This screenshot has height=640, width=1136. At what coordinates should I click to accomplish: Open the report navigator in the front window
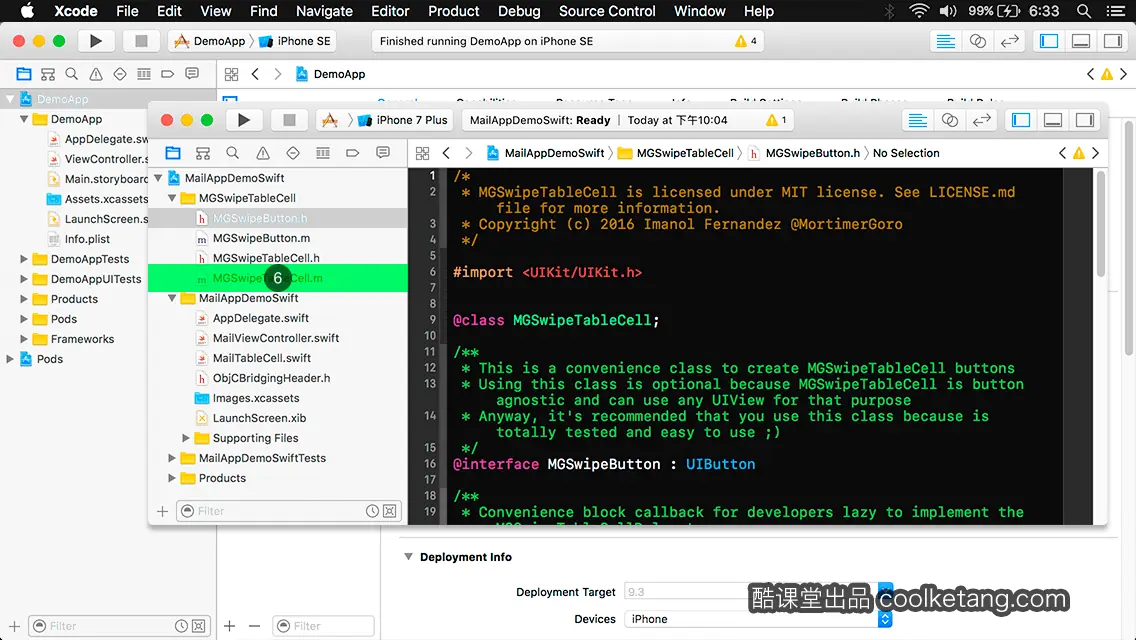(x=383, y=153)
